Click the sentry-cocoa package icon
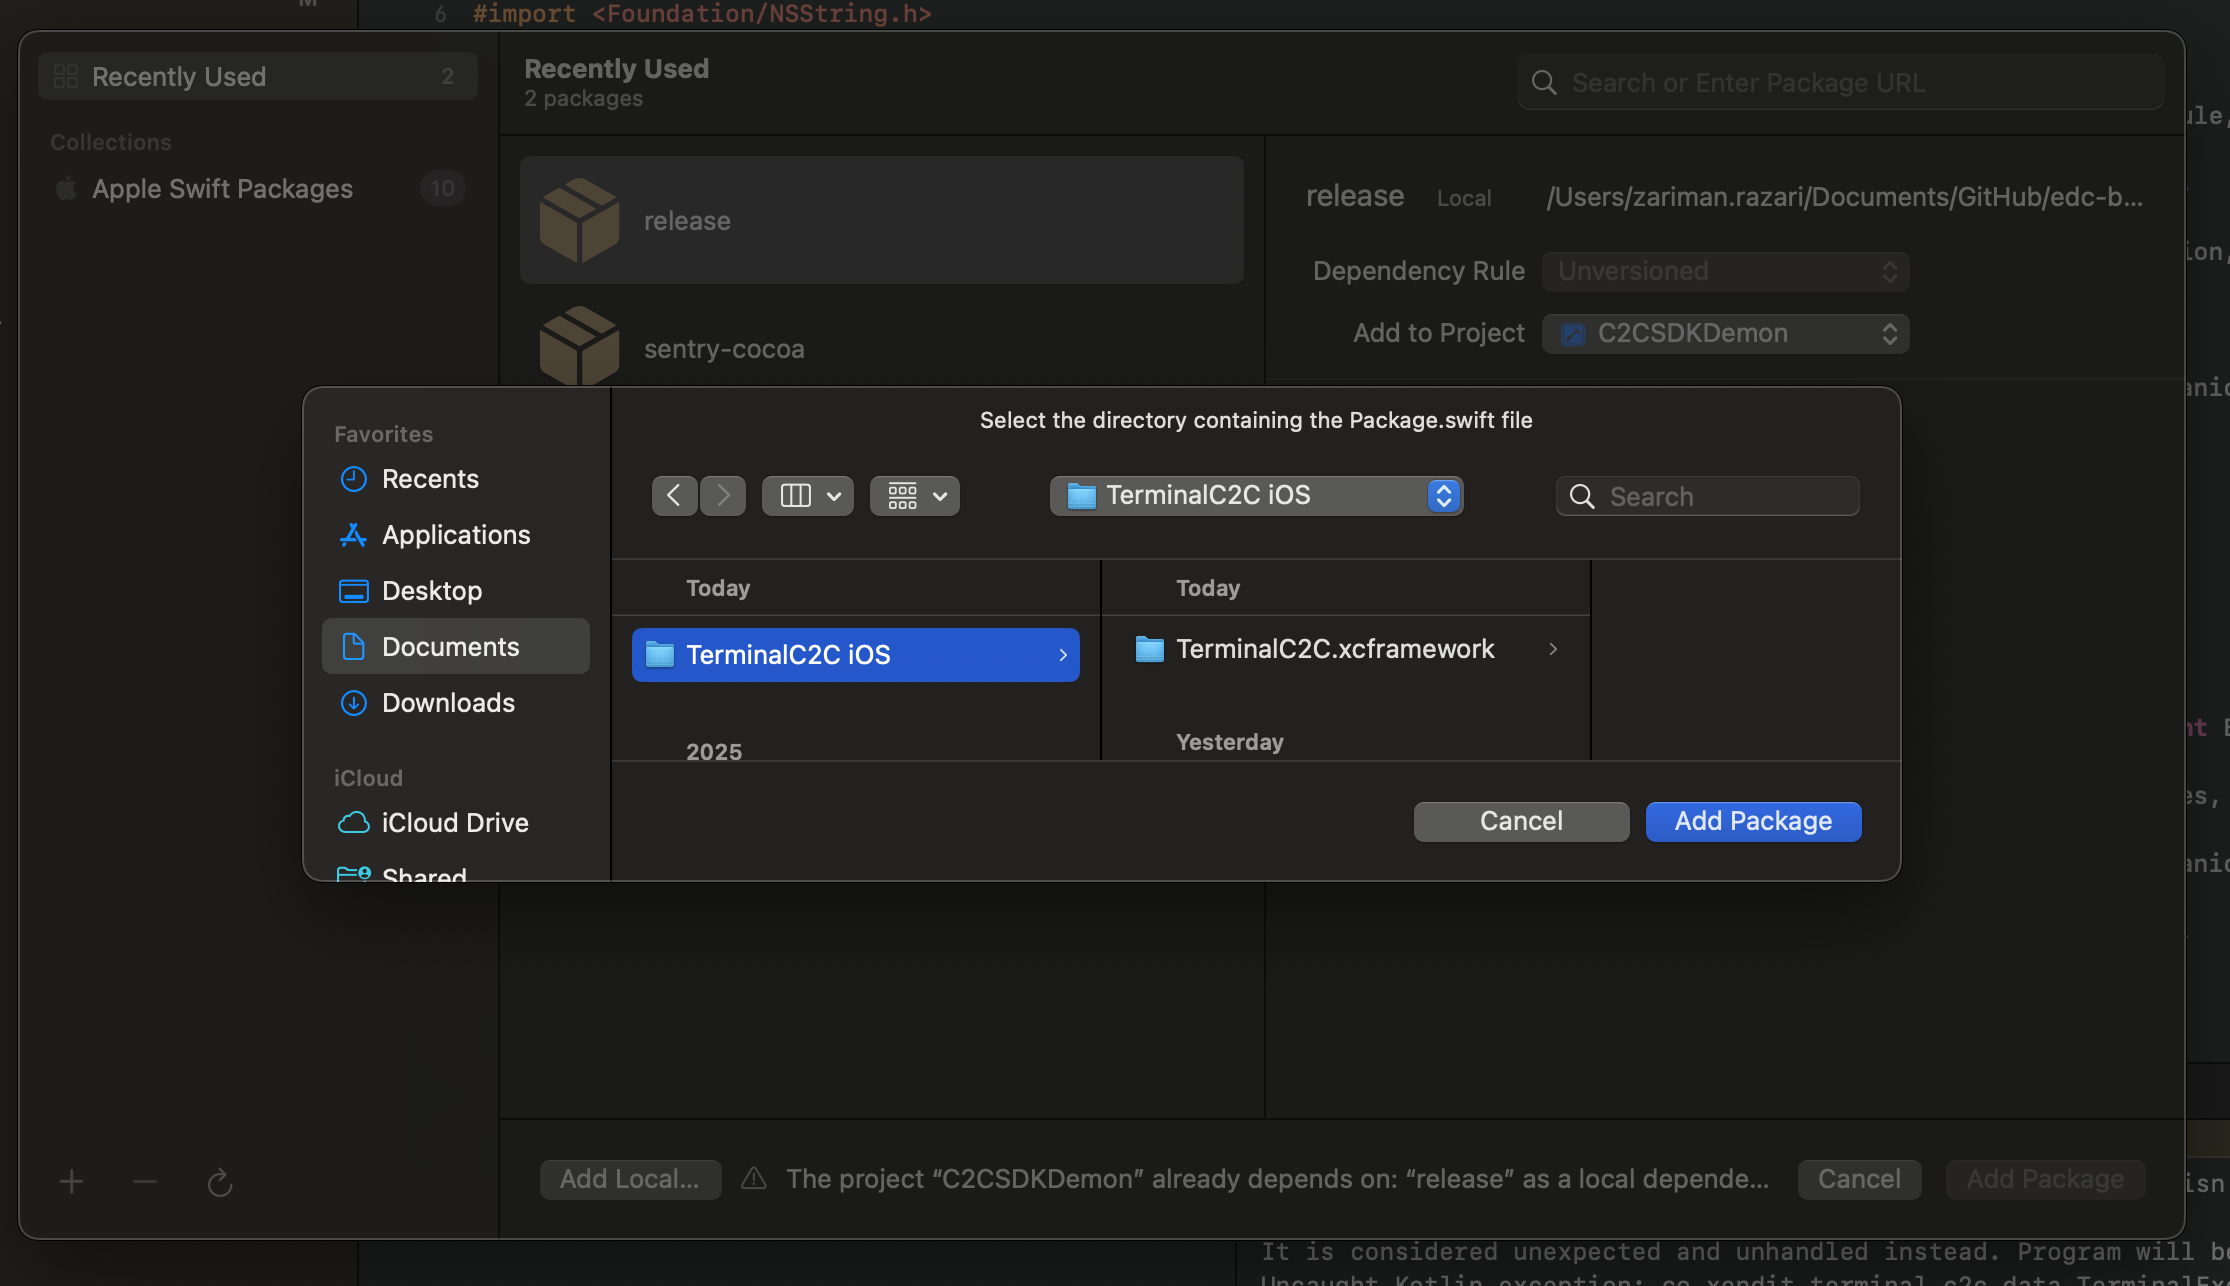 (580, 347)
